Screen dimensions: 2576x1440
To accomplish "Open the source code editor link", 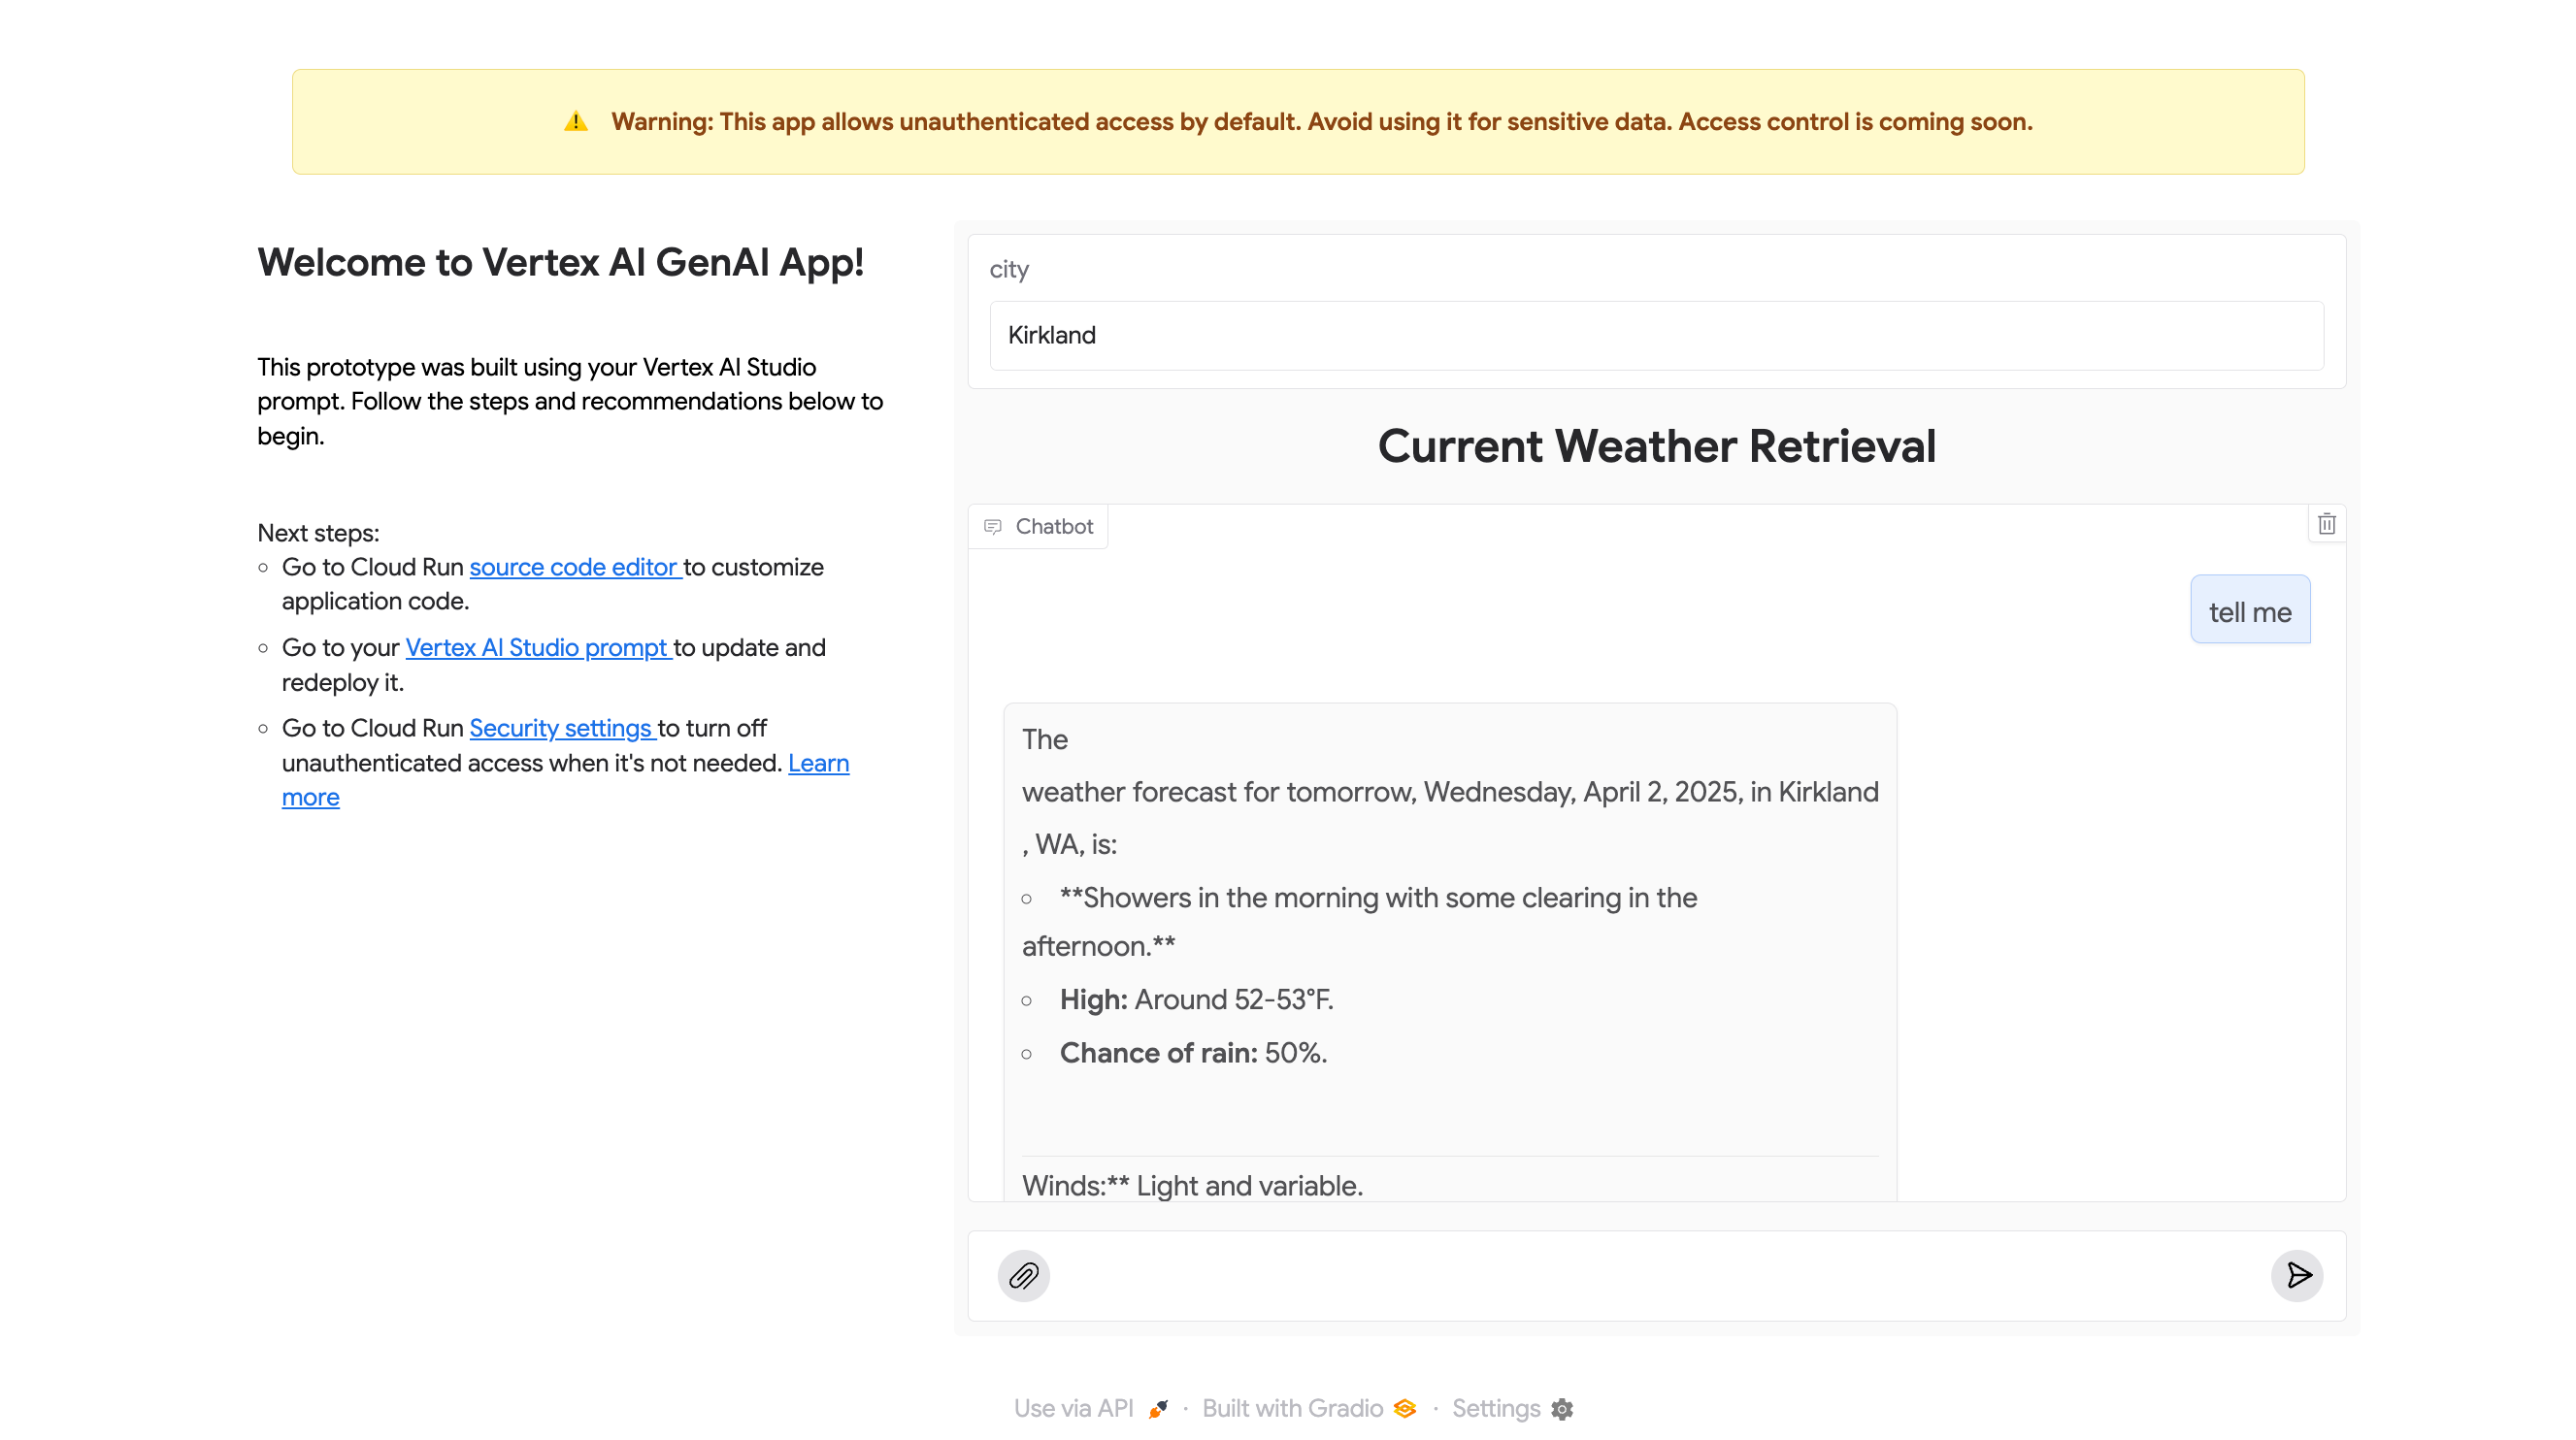I will coord(574,567).
